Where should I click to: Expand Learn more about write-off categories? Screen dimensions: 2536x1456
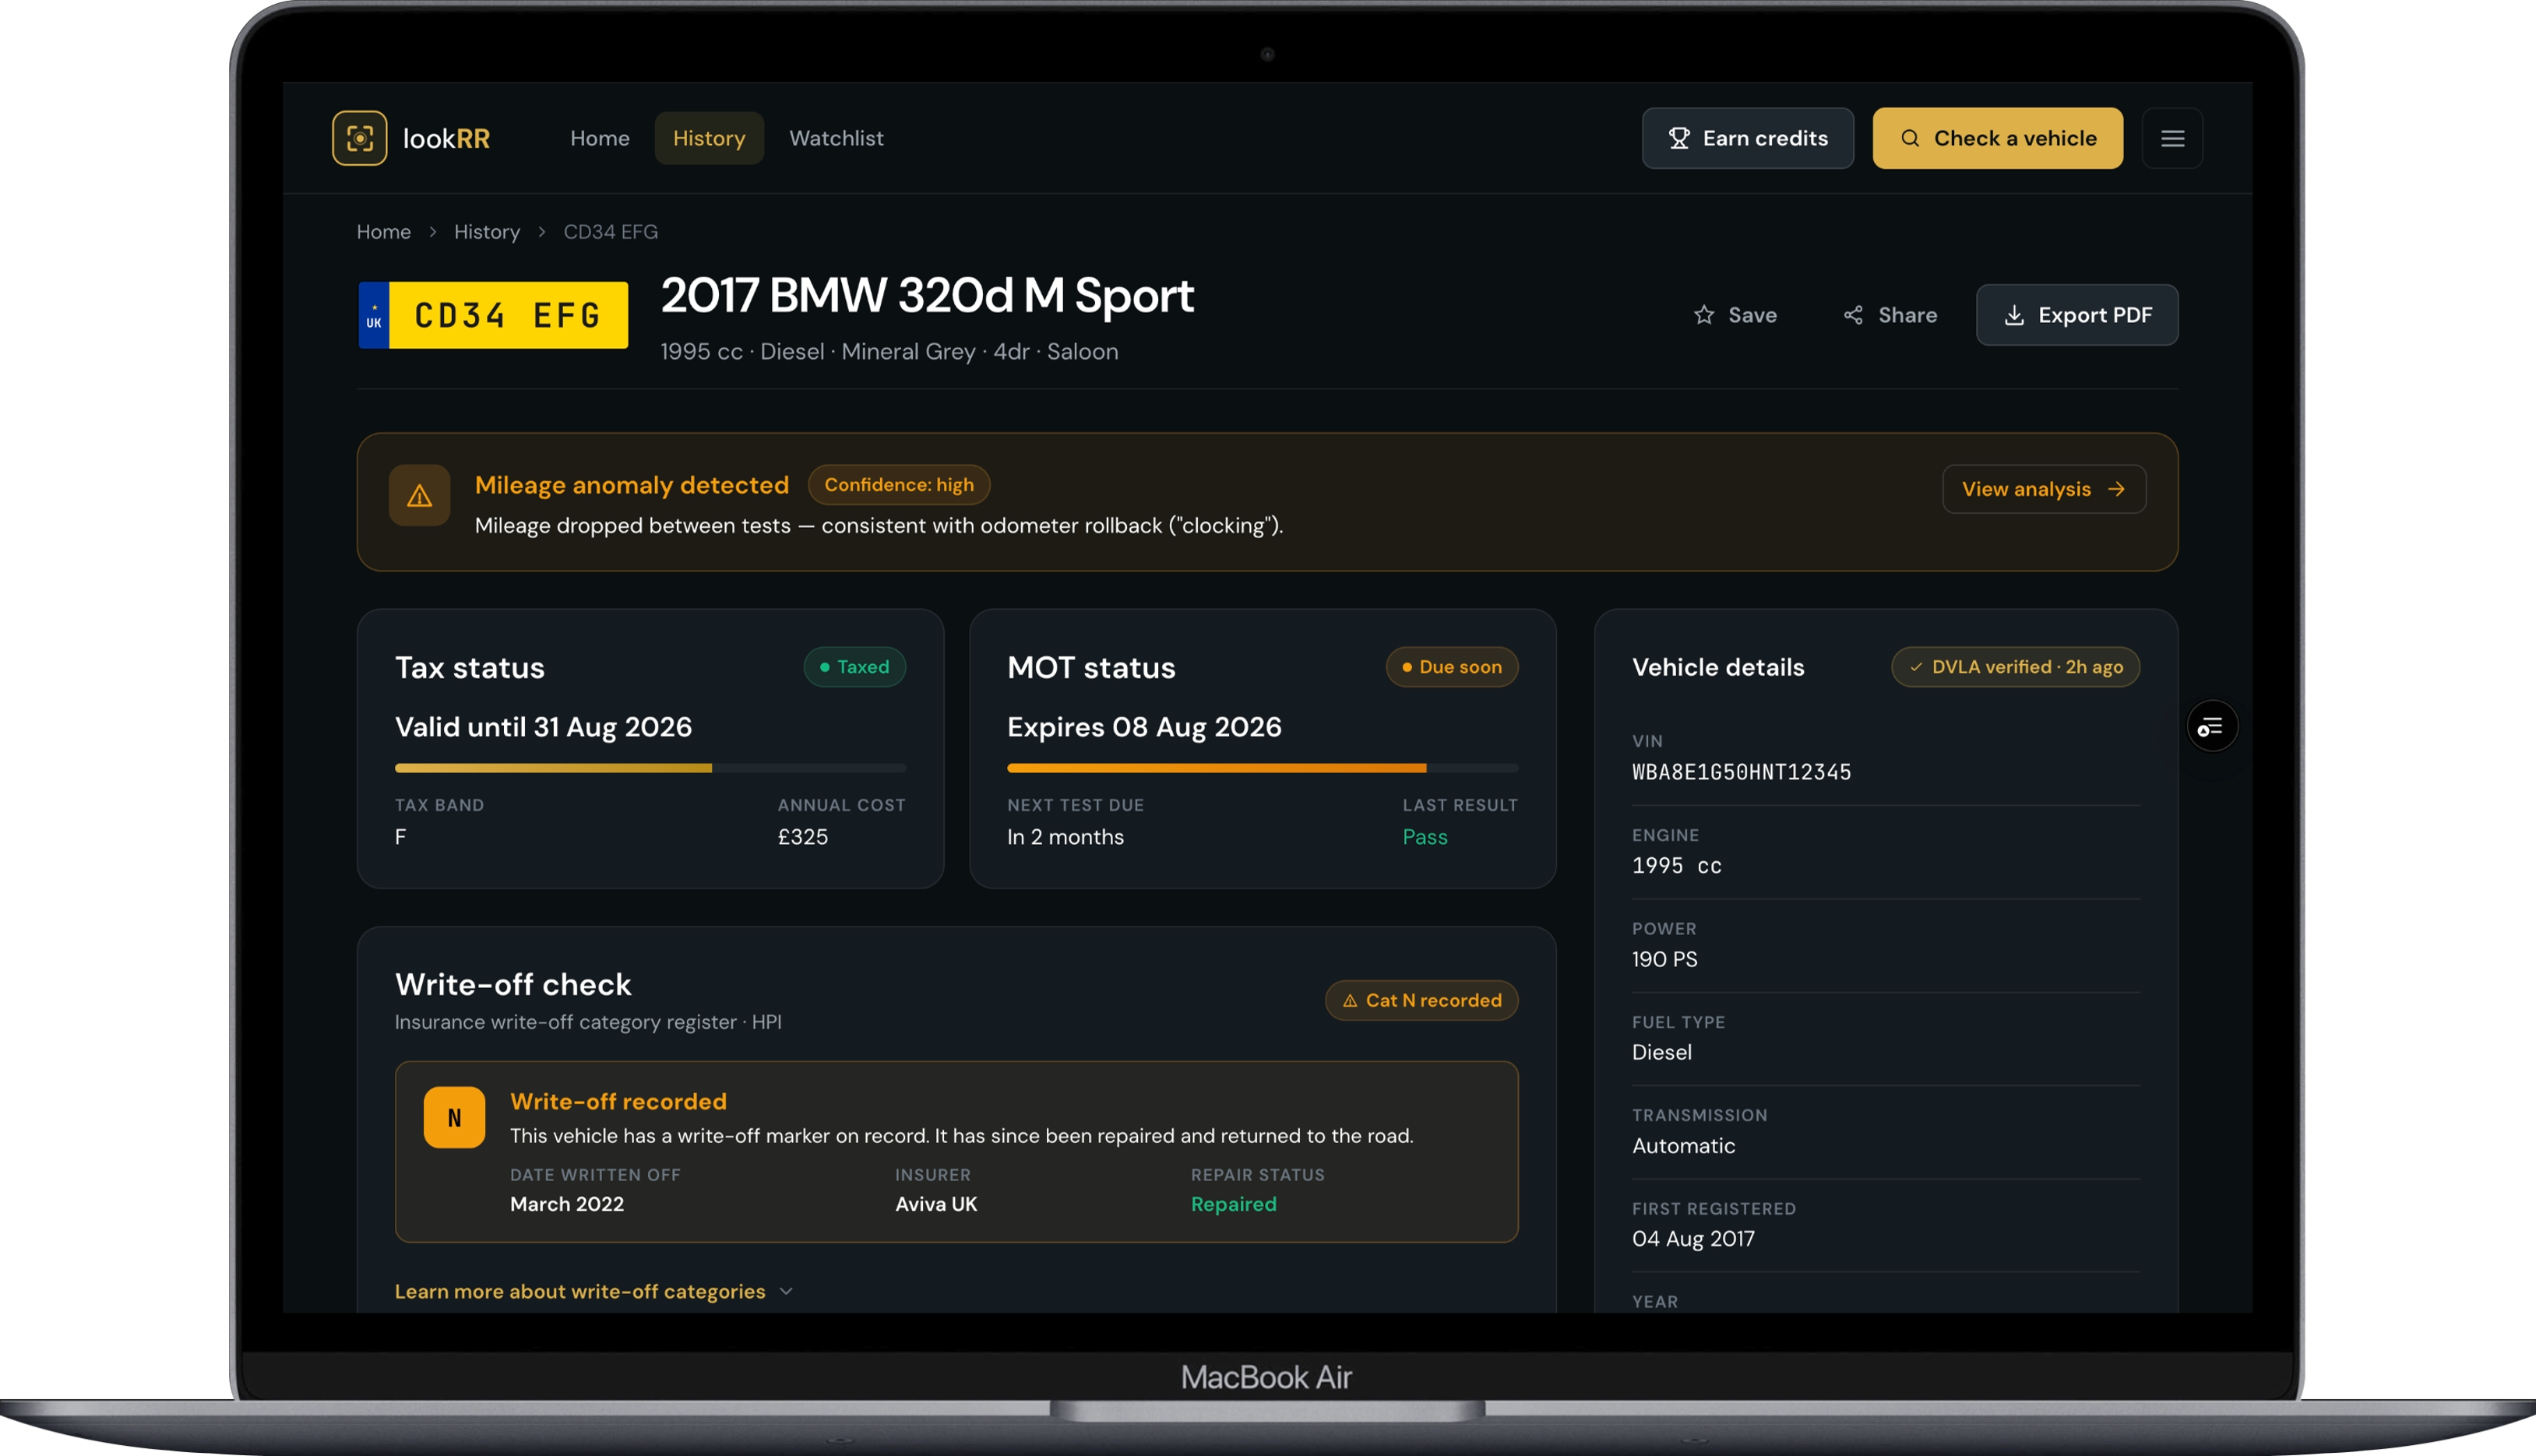594,1291
